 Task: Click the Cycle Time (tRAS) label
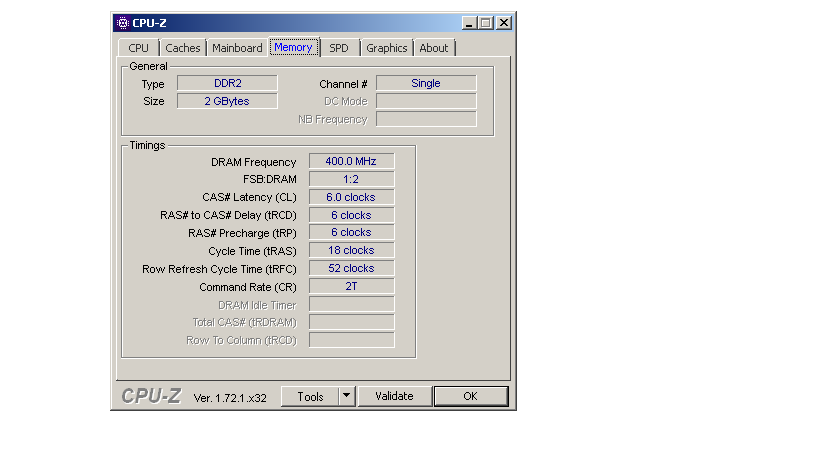click(252, 251)
